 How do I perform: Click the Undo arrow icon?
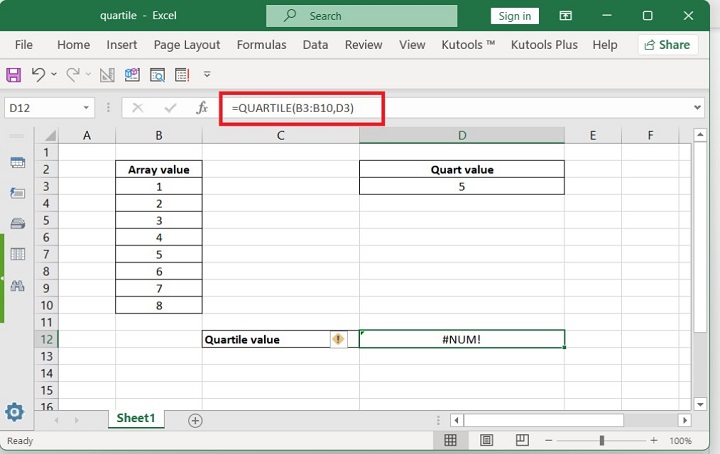(38, 75)
